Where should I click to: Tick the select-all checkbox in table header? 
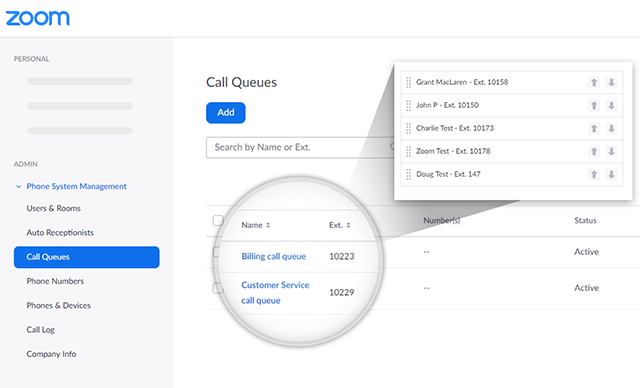pyautogui.click(x=218, y=220)
